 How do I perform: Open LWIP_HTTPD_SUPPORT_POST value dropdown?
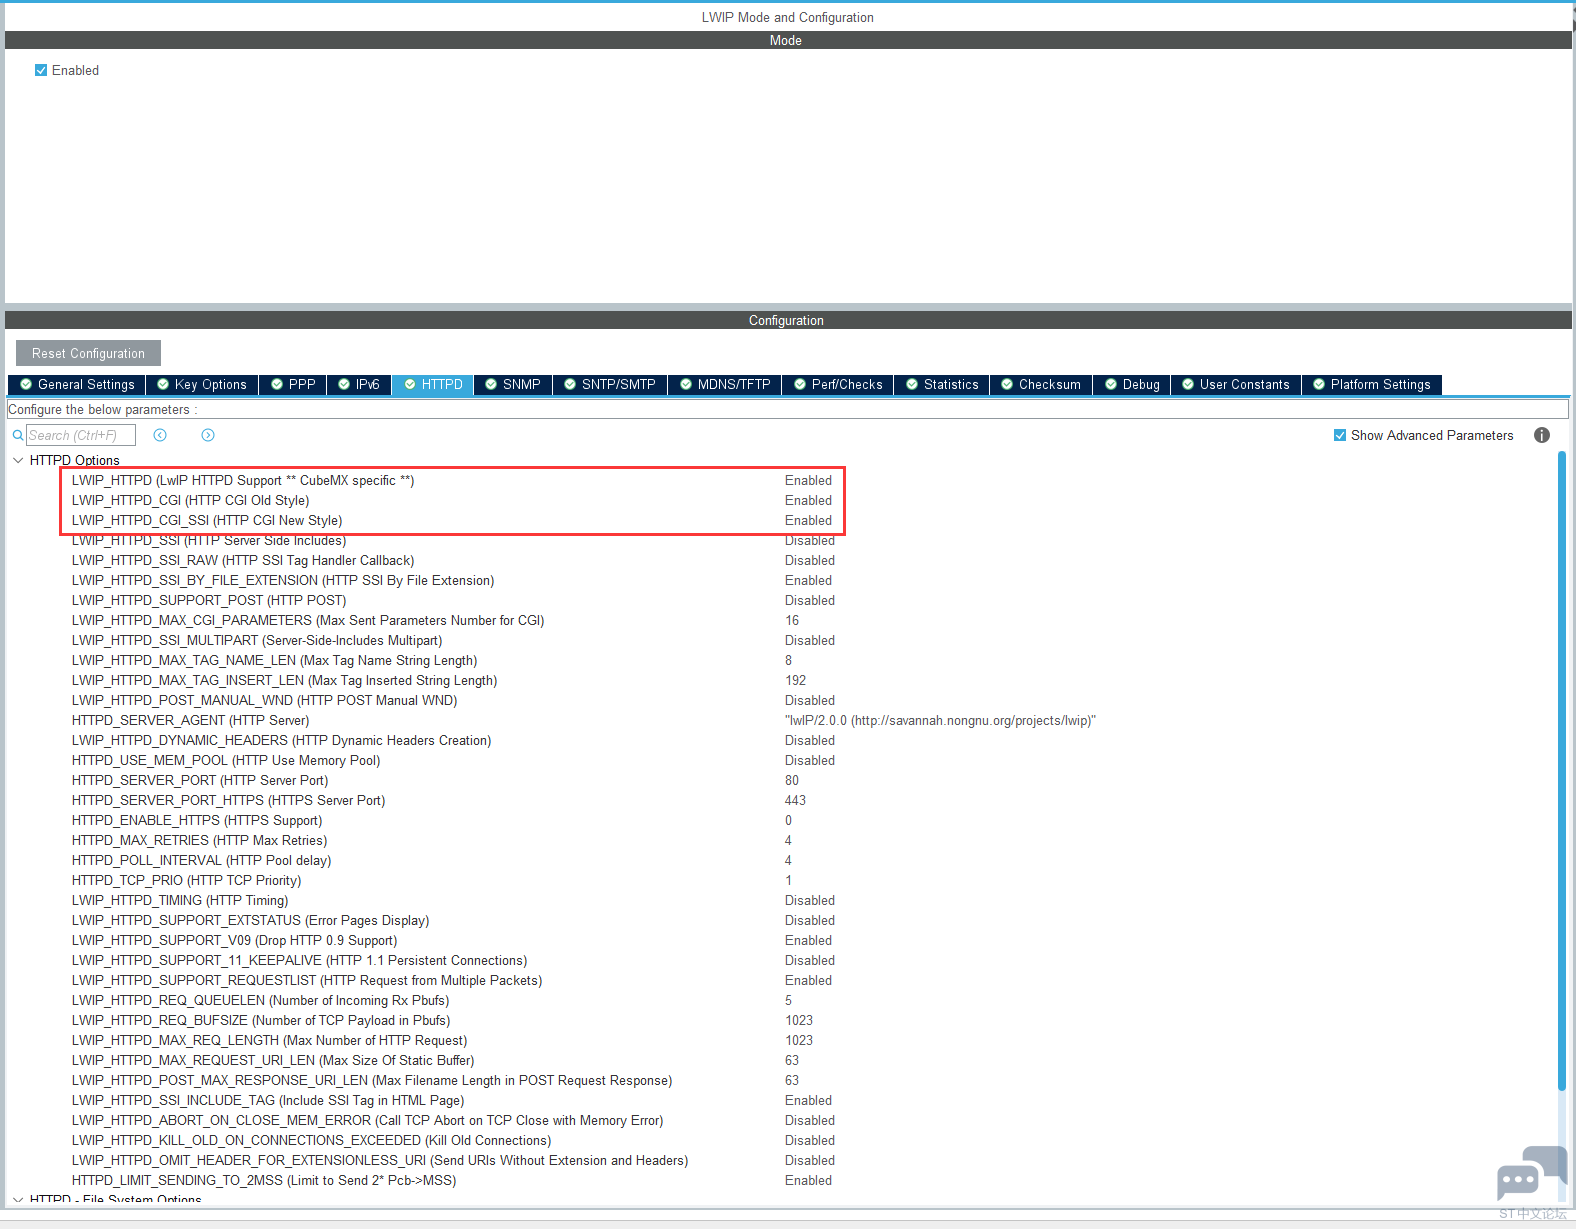pos(809,600)
